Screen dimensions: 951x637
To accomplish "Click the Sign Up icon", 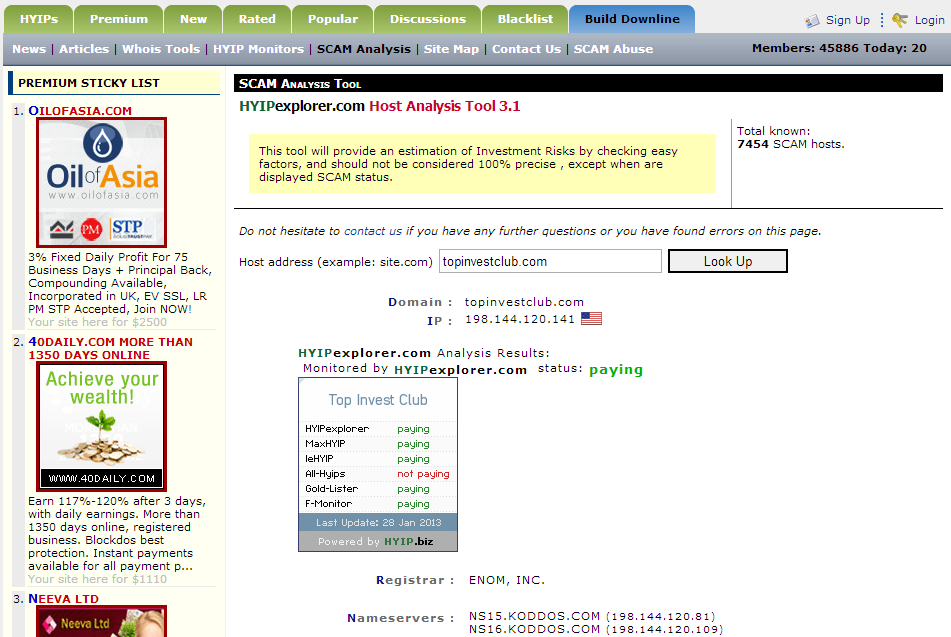I will pyautogui.click(x=812, y=21).
